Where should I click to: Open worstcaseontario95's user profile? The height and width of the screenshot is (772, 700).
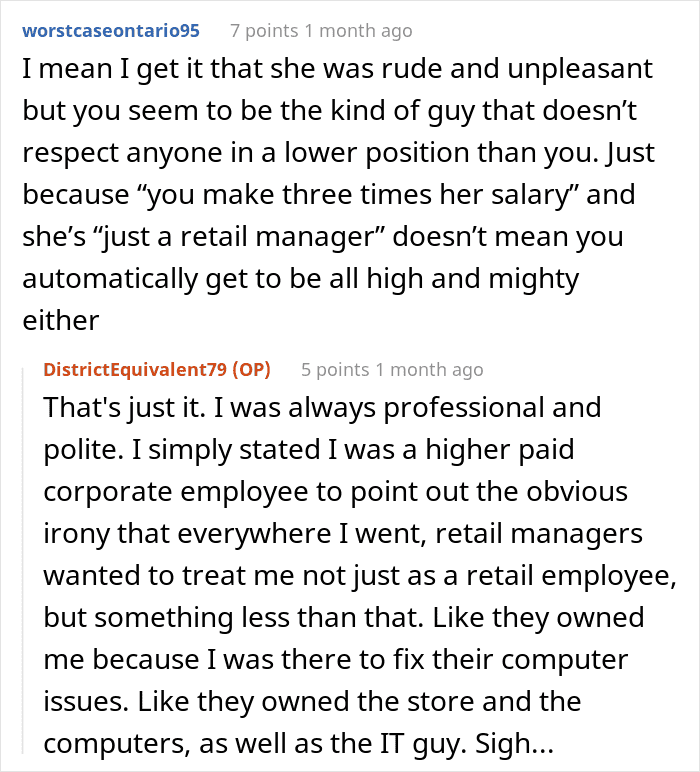coord(111,31)
